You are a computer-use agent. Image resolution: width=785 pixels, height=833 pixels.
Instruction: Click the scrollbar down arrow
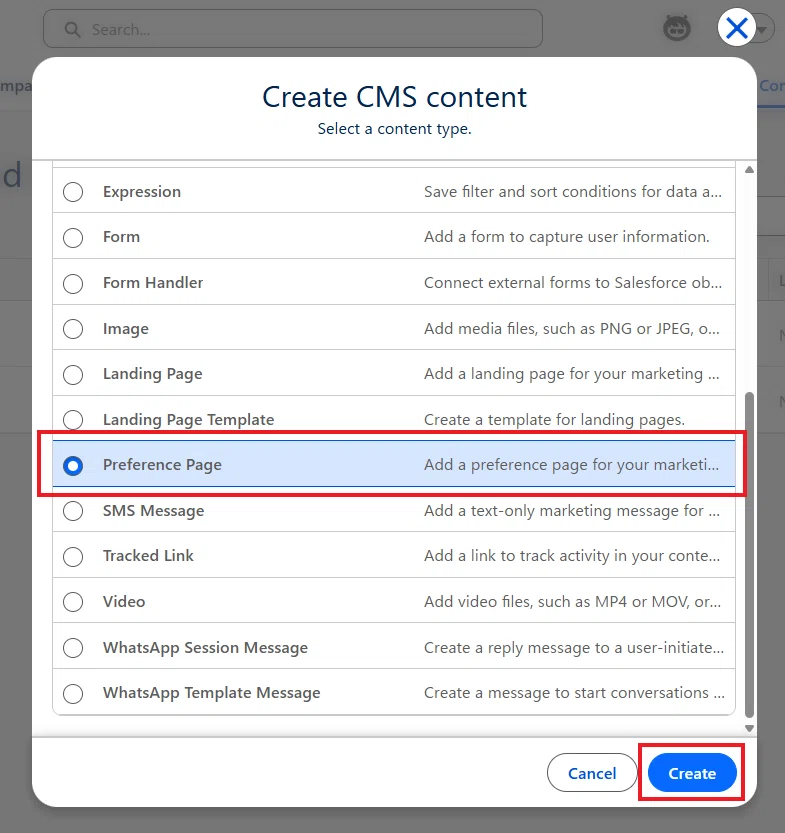point(749,728)
